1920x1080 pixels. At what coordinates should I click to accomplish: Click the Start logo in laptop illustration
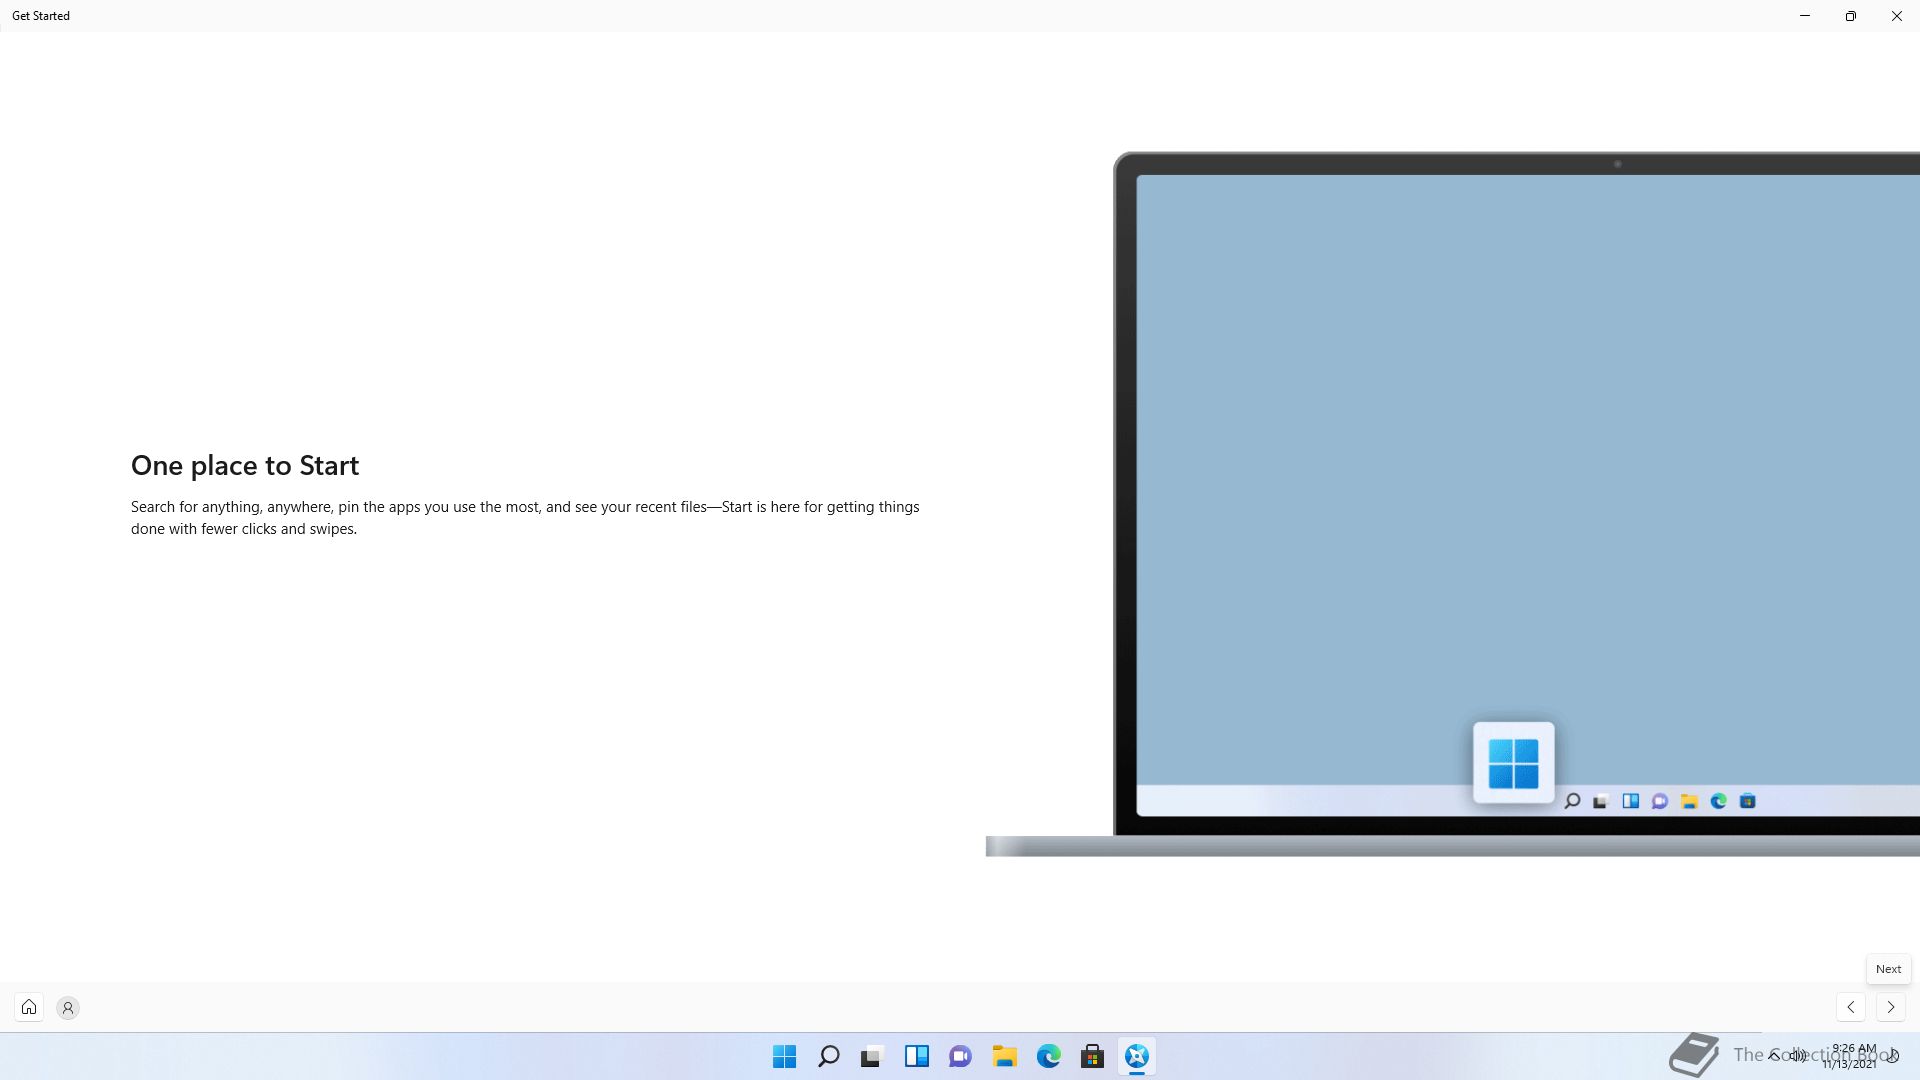coord(1514,763)
